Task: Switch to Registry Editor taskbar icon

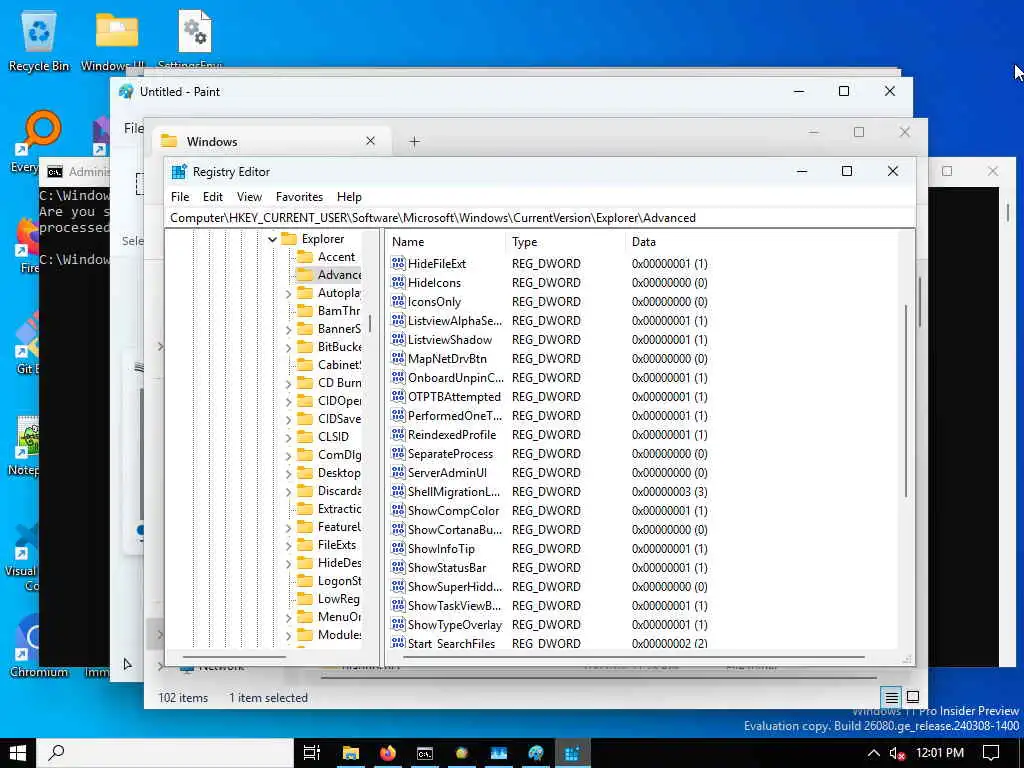Action: pyautogui.click(x=573, y=753)
